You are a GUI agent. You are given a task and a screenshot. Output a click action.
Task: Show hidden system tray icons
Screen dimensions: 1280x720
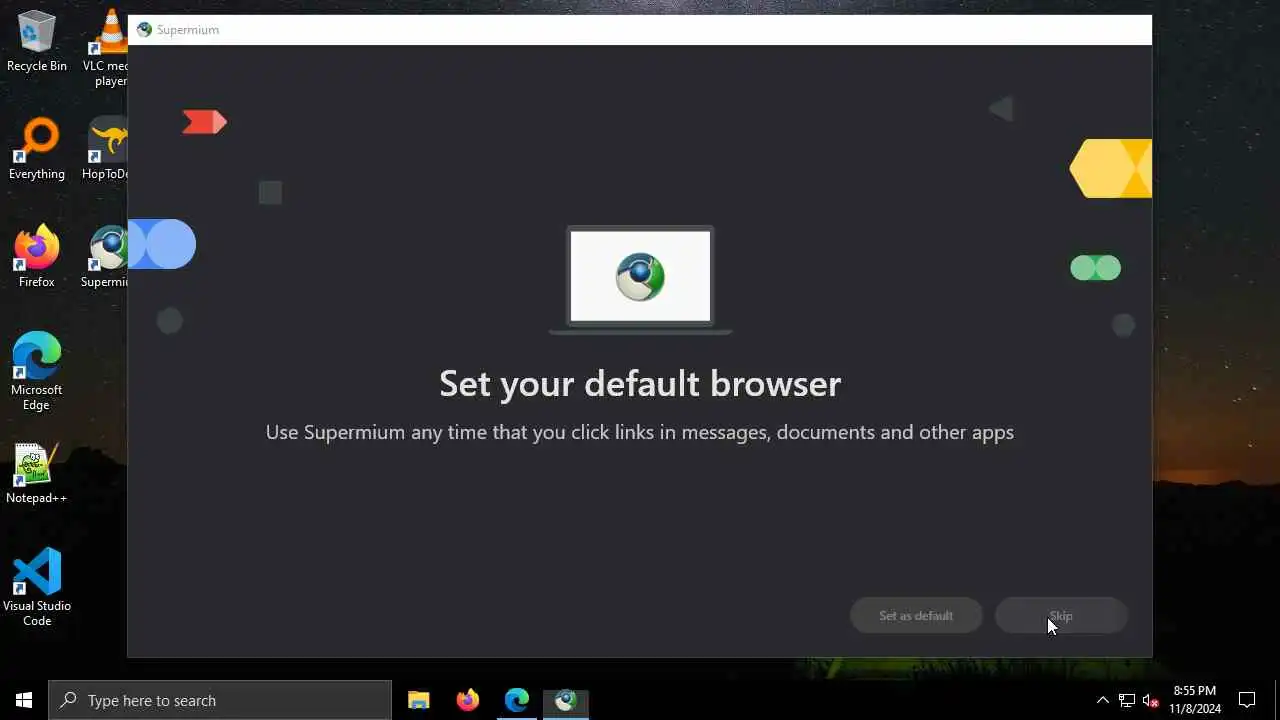point(1102,700)
